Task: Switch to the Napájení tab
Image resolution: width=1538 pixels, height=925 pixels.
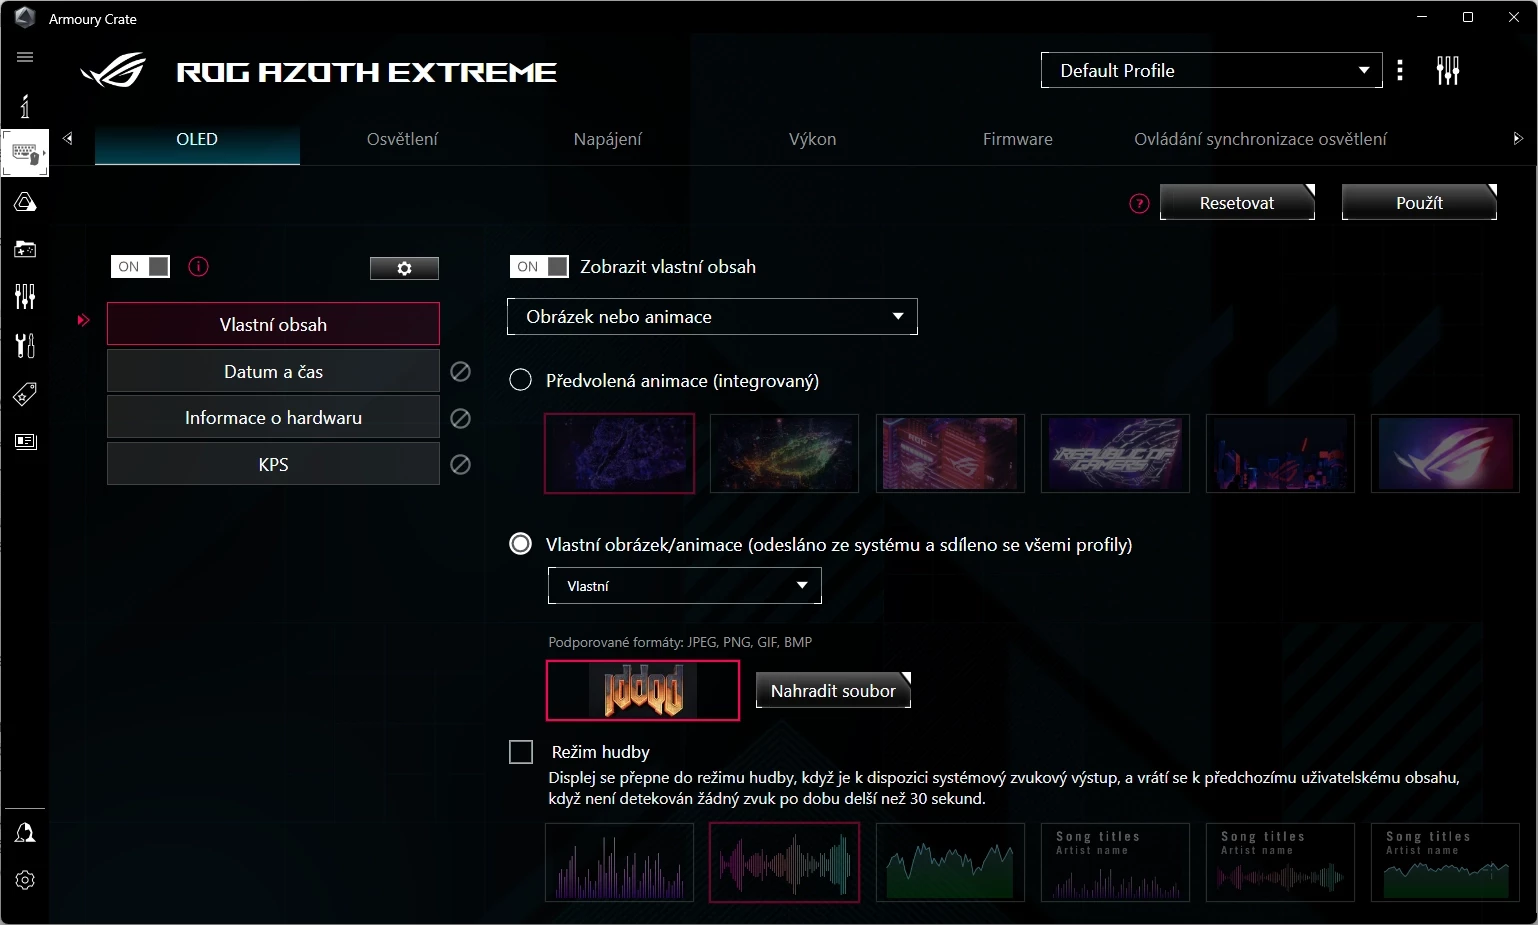Action: pos(608,140)
